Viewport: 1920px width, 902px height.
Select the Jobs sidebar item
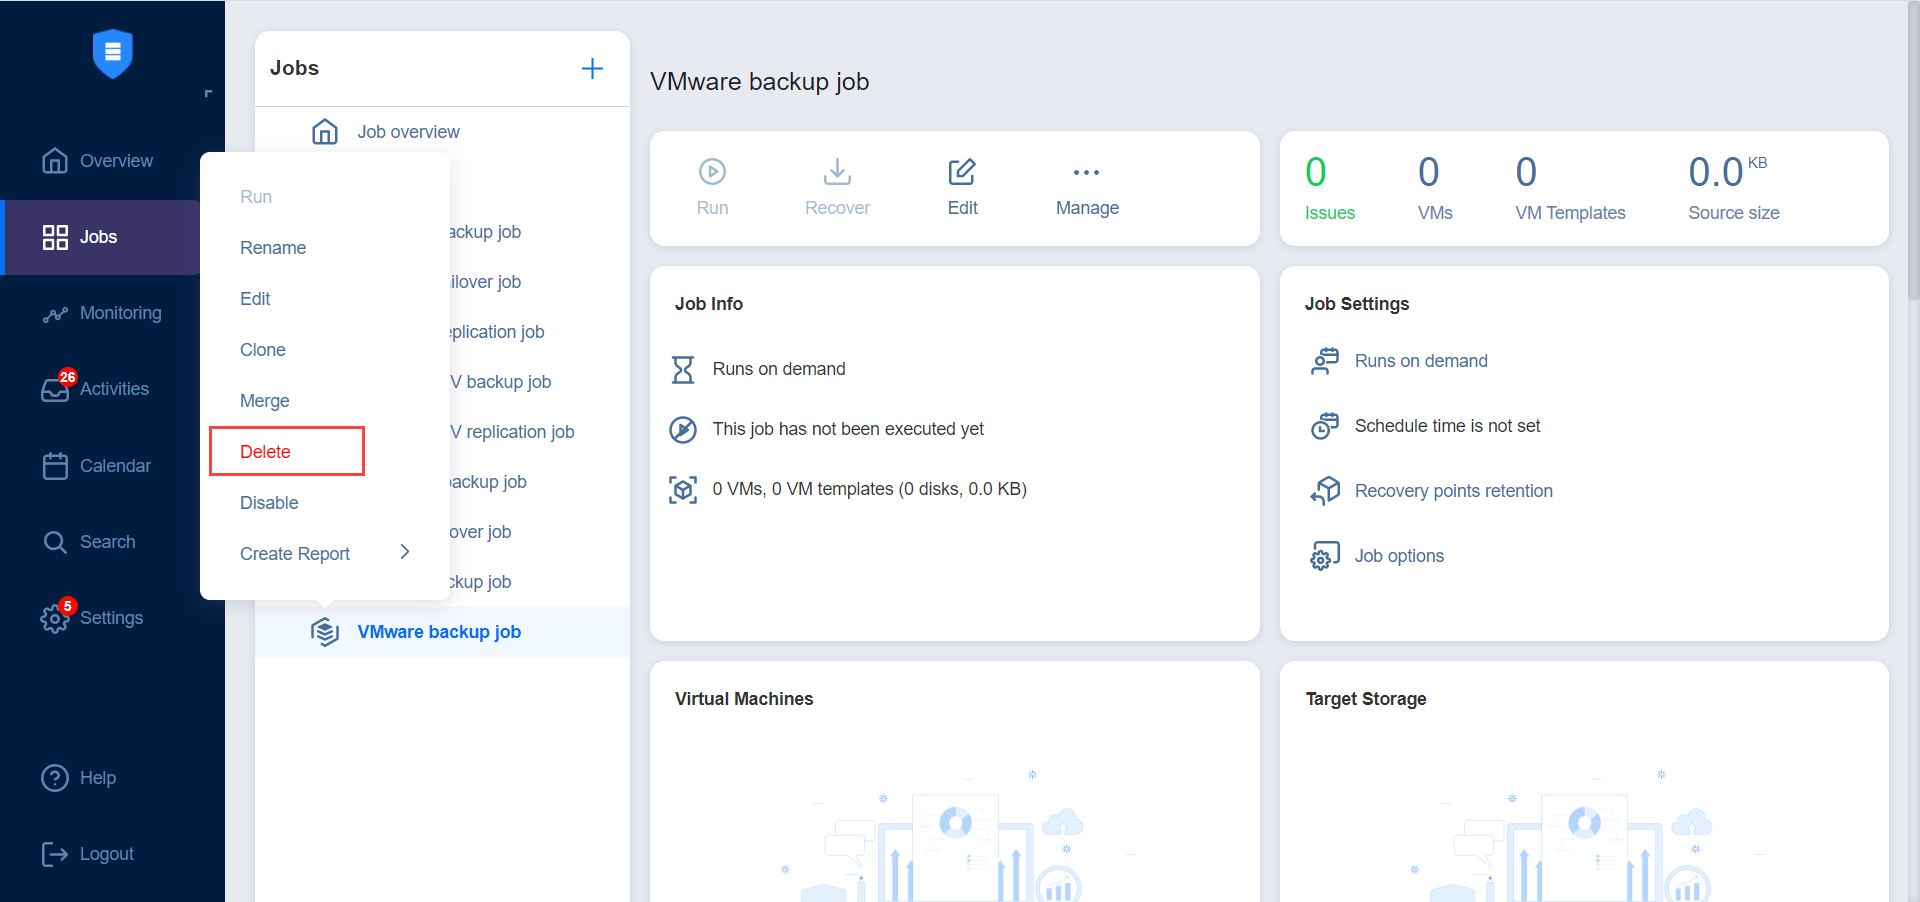click(100, 237)
